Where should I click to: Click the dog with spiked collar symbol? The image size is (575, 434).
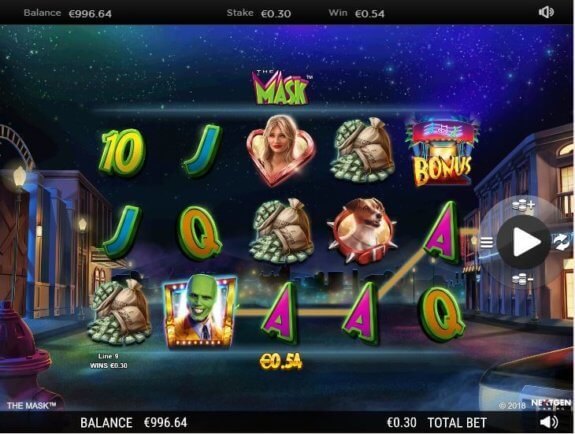pos(362,231)
